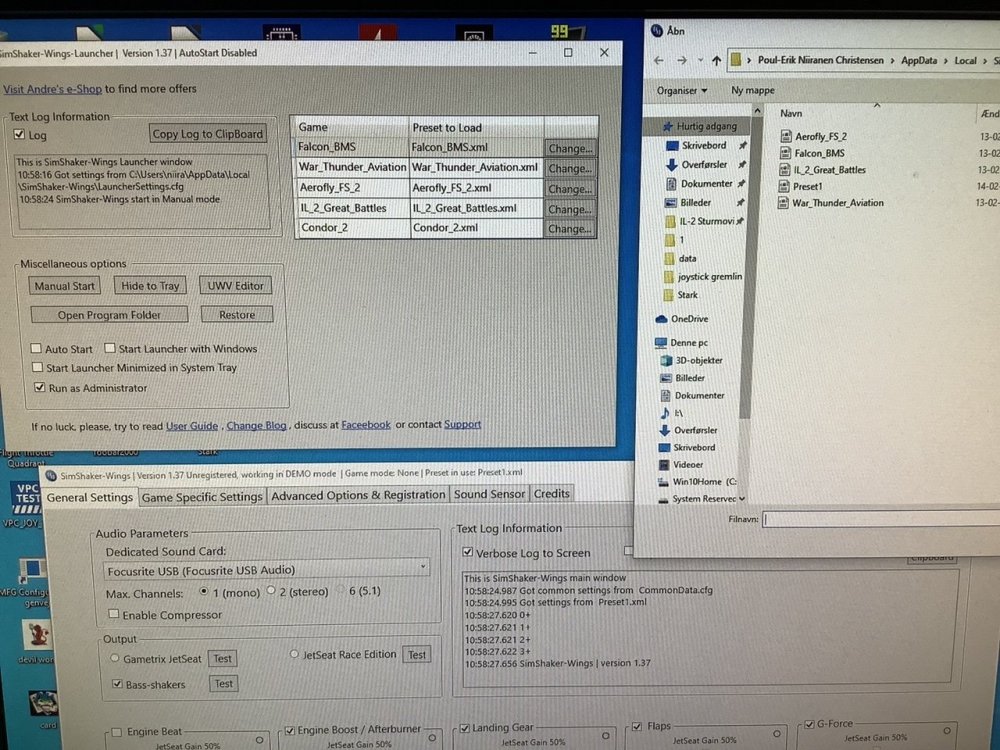This screenshot has height=750, width=1000.
Task: Switch to Game Specific Settings tab
Action: [x=202, y=497]
